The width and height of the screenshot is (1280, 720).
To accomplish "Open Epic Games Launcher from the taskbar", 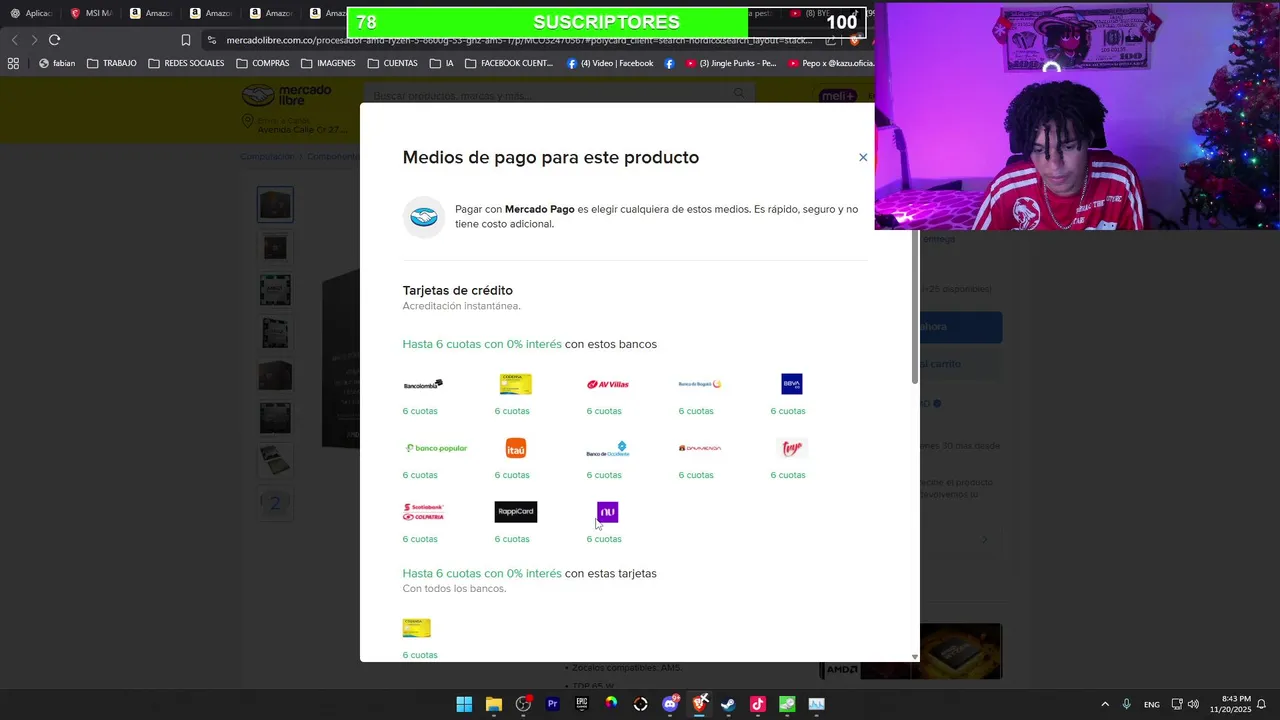I will (x=582, y=704).
